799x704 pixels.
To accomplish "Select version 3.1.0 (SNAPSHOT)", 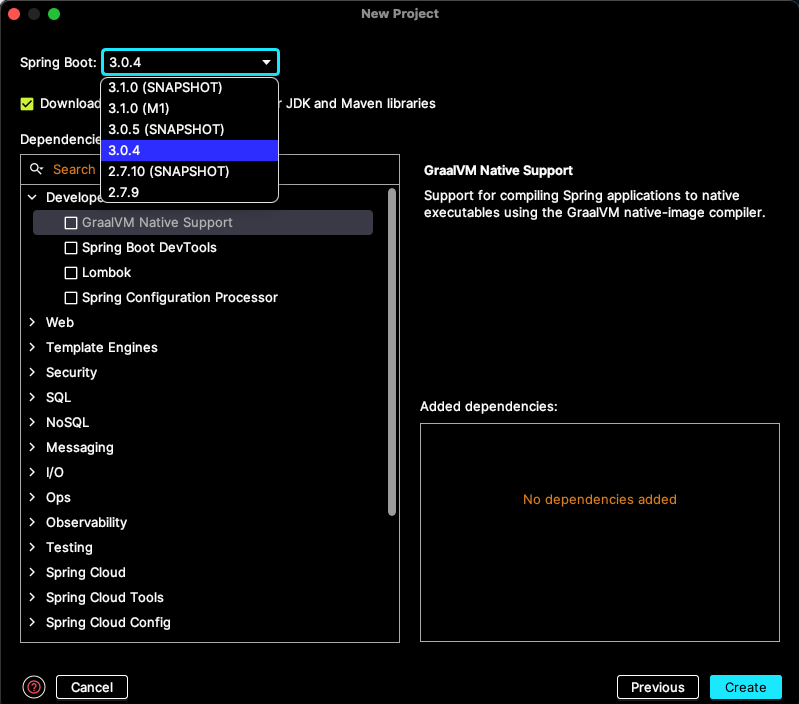I will click(x=190, y=88).
